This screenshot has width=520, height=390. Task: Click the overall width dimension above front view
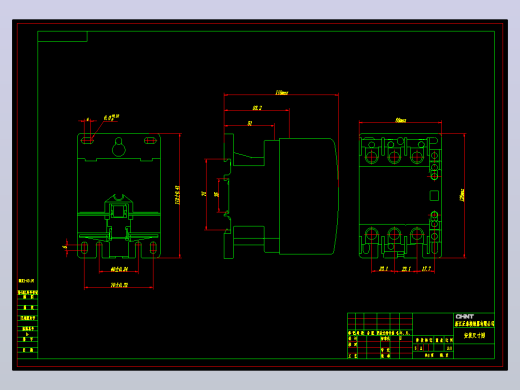tap(401, 120)
